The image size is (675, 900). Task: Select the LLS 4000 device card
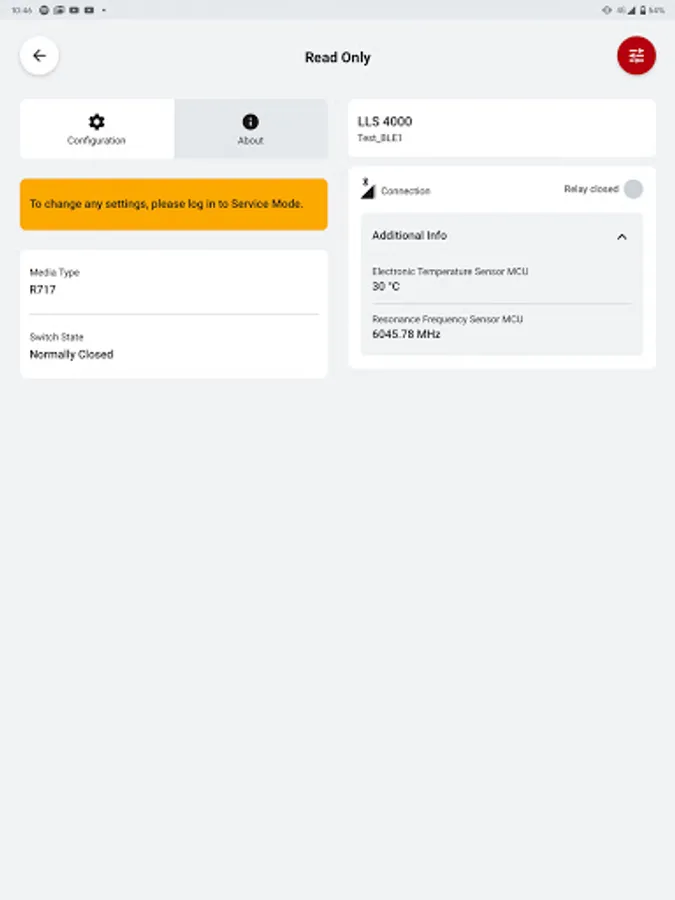[502, 128]
